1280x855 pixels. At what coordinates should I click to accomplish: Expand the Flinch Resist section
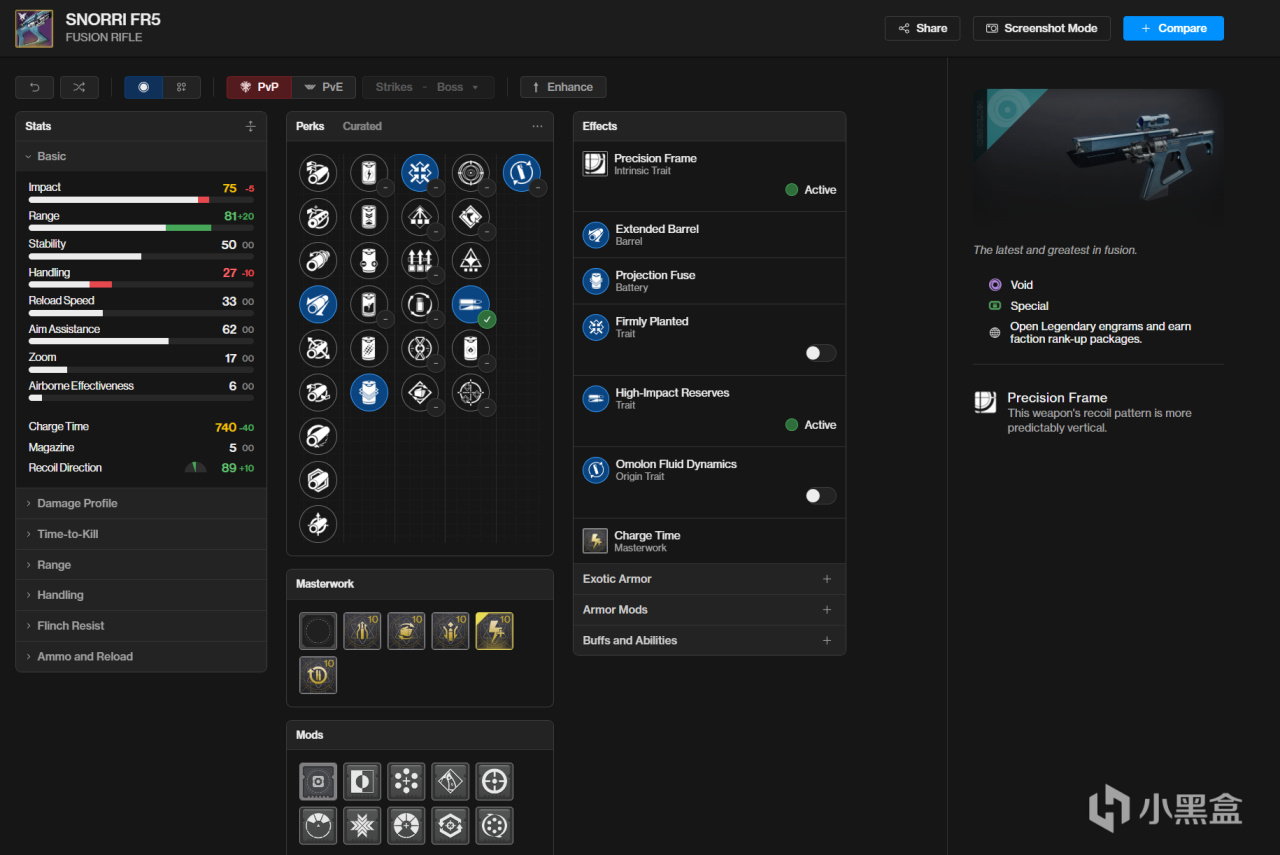click(141, 626)
